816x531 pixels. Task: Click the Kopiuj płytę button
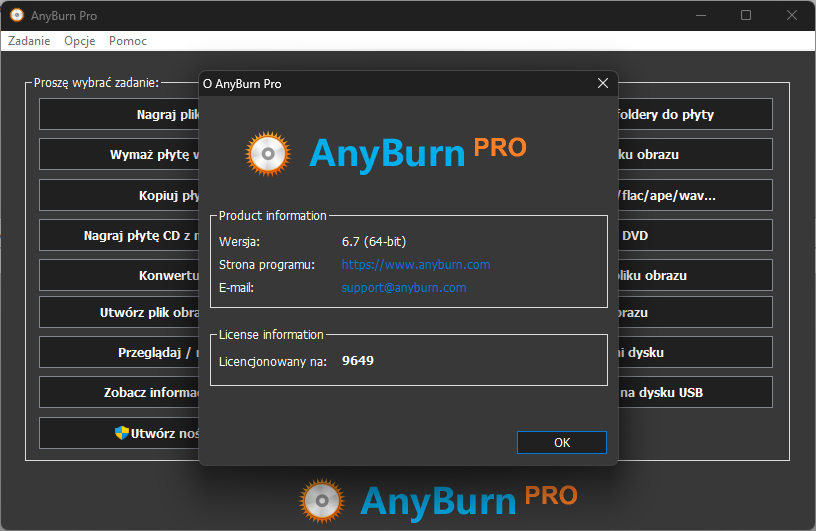click(119, 195)
